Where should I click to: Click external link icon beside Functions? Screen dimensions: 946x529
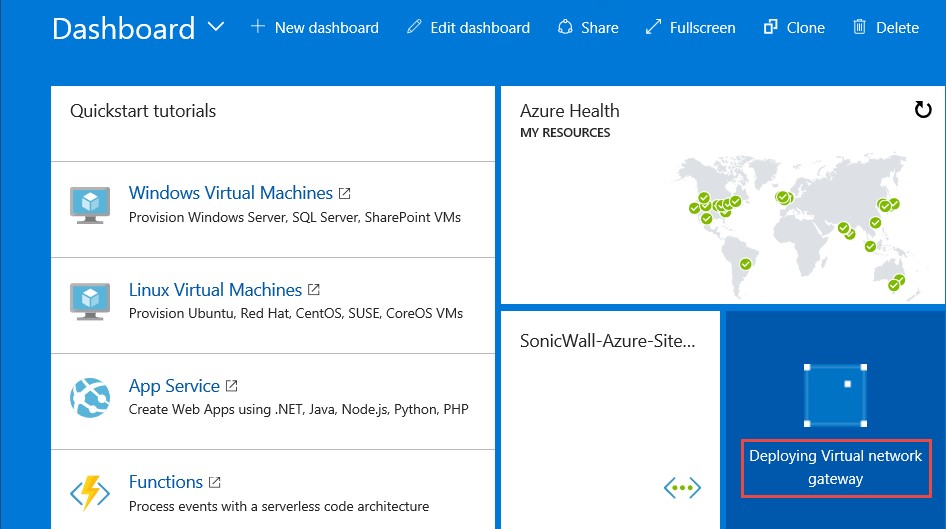click(x=215, y=482)
